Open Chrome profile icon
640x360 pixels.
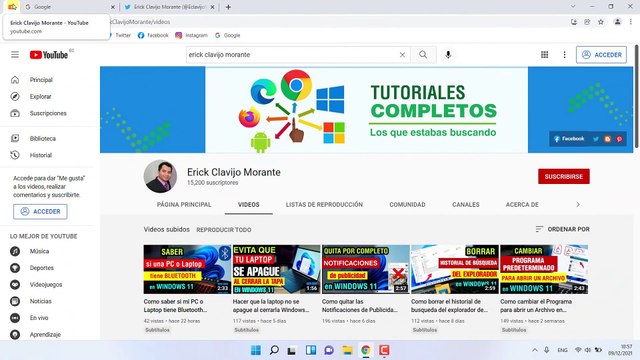[618, 22]
